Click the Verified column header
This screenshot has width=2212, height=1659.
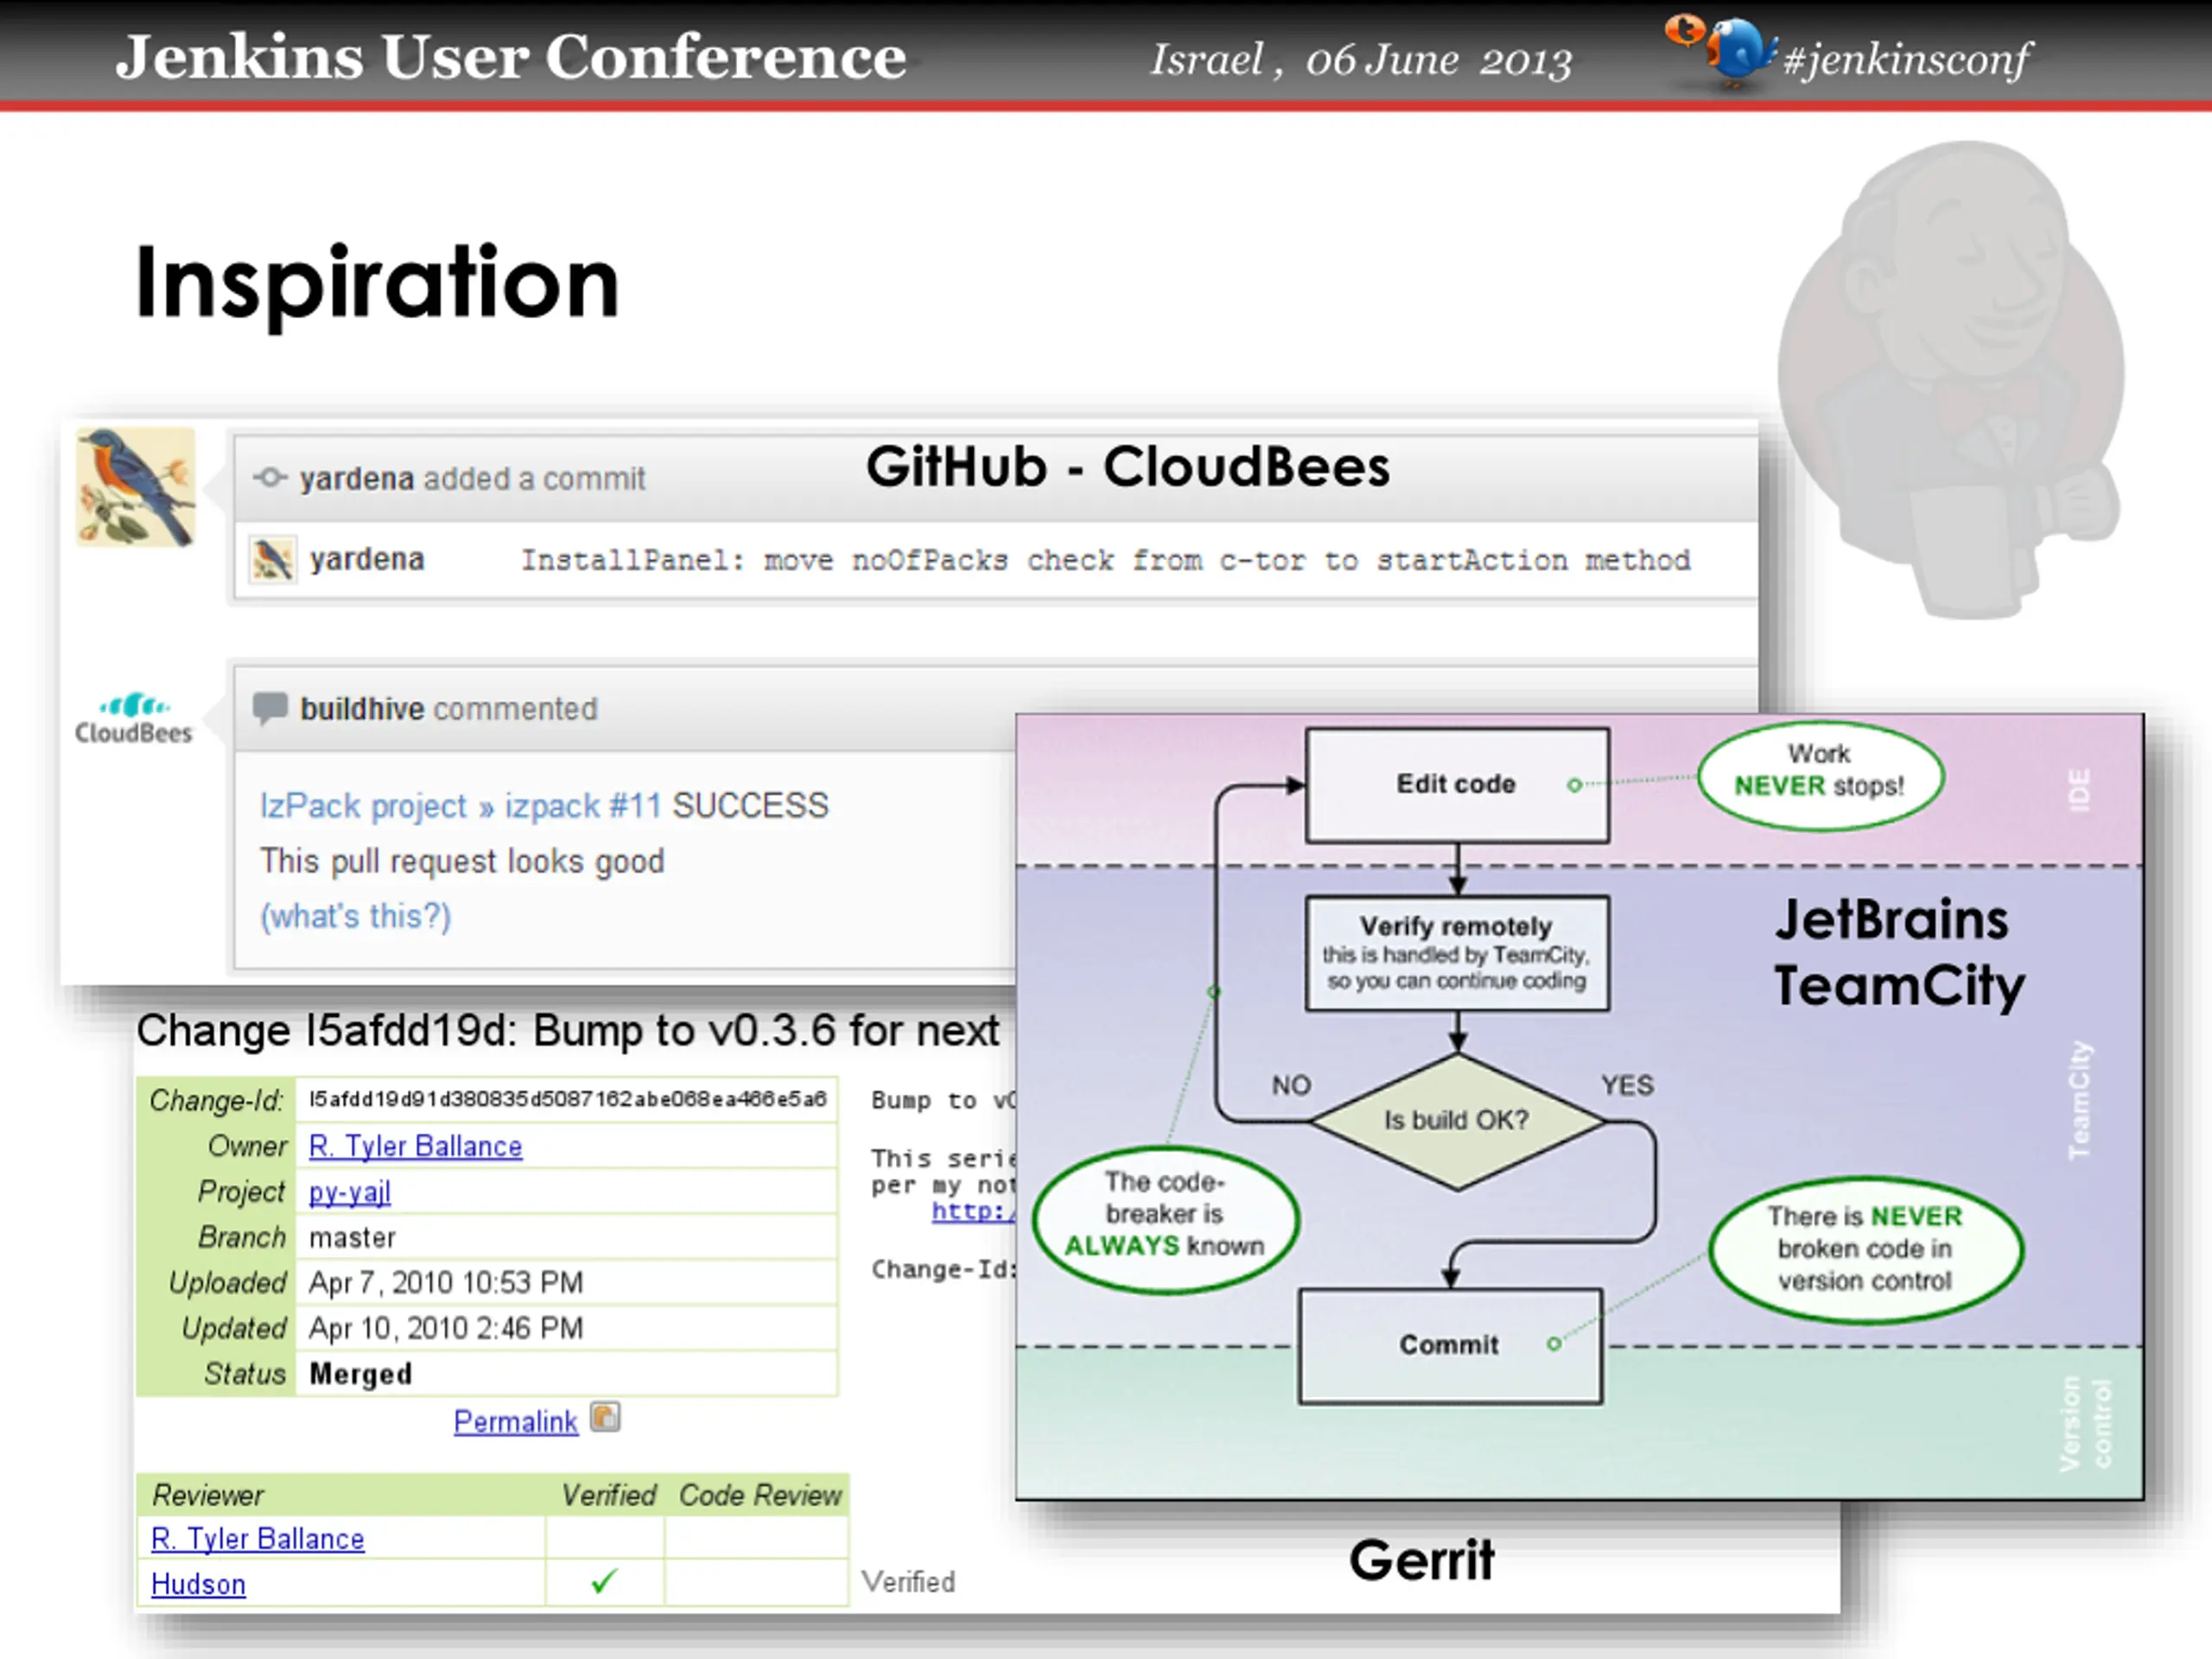(608, 1496)
